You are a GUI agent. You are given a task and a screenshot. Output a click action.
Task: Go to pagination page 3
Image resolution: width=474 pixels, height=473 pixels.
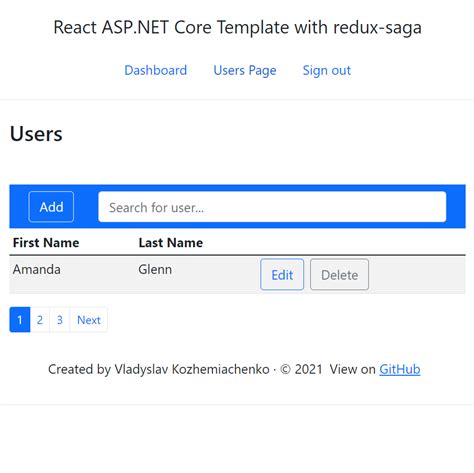coord(60,320)
